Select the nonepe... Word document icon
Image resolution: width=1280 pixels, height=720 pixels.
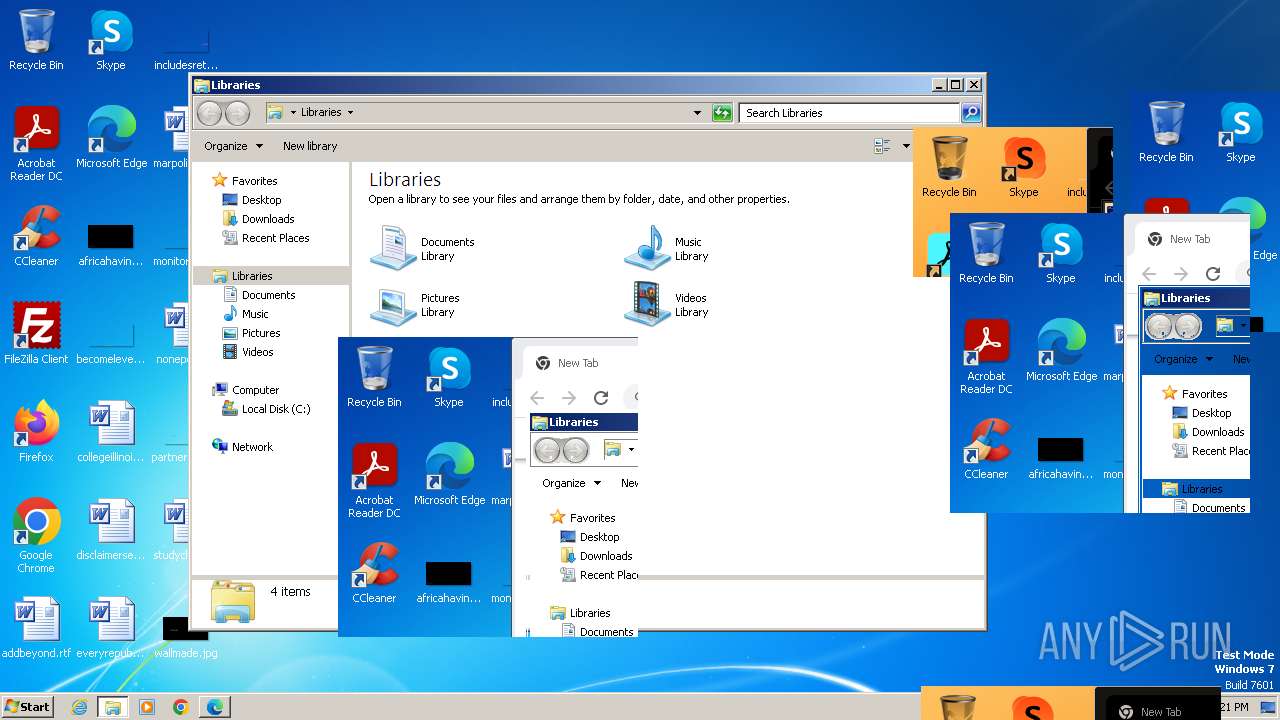tap(174, 333)
